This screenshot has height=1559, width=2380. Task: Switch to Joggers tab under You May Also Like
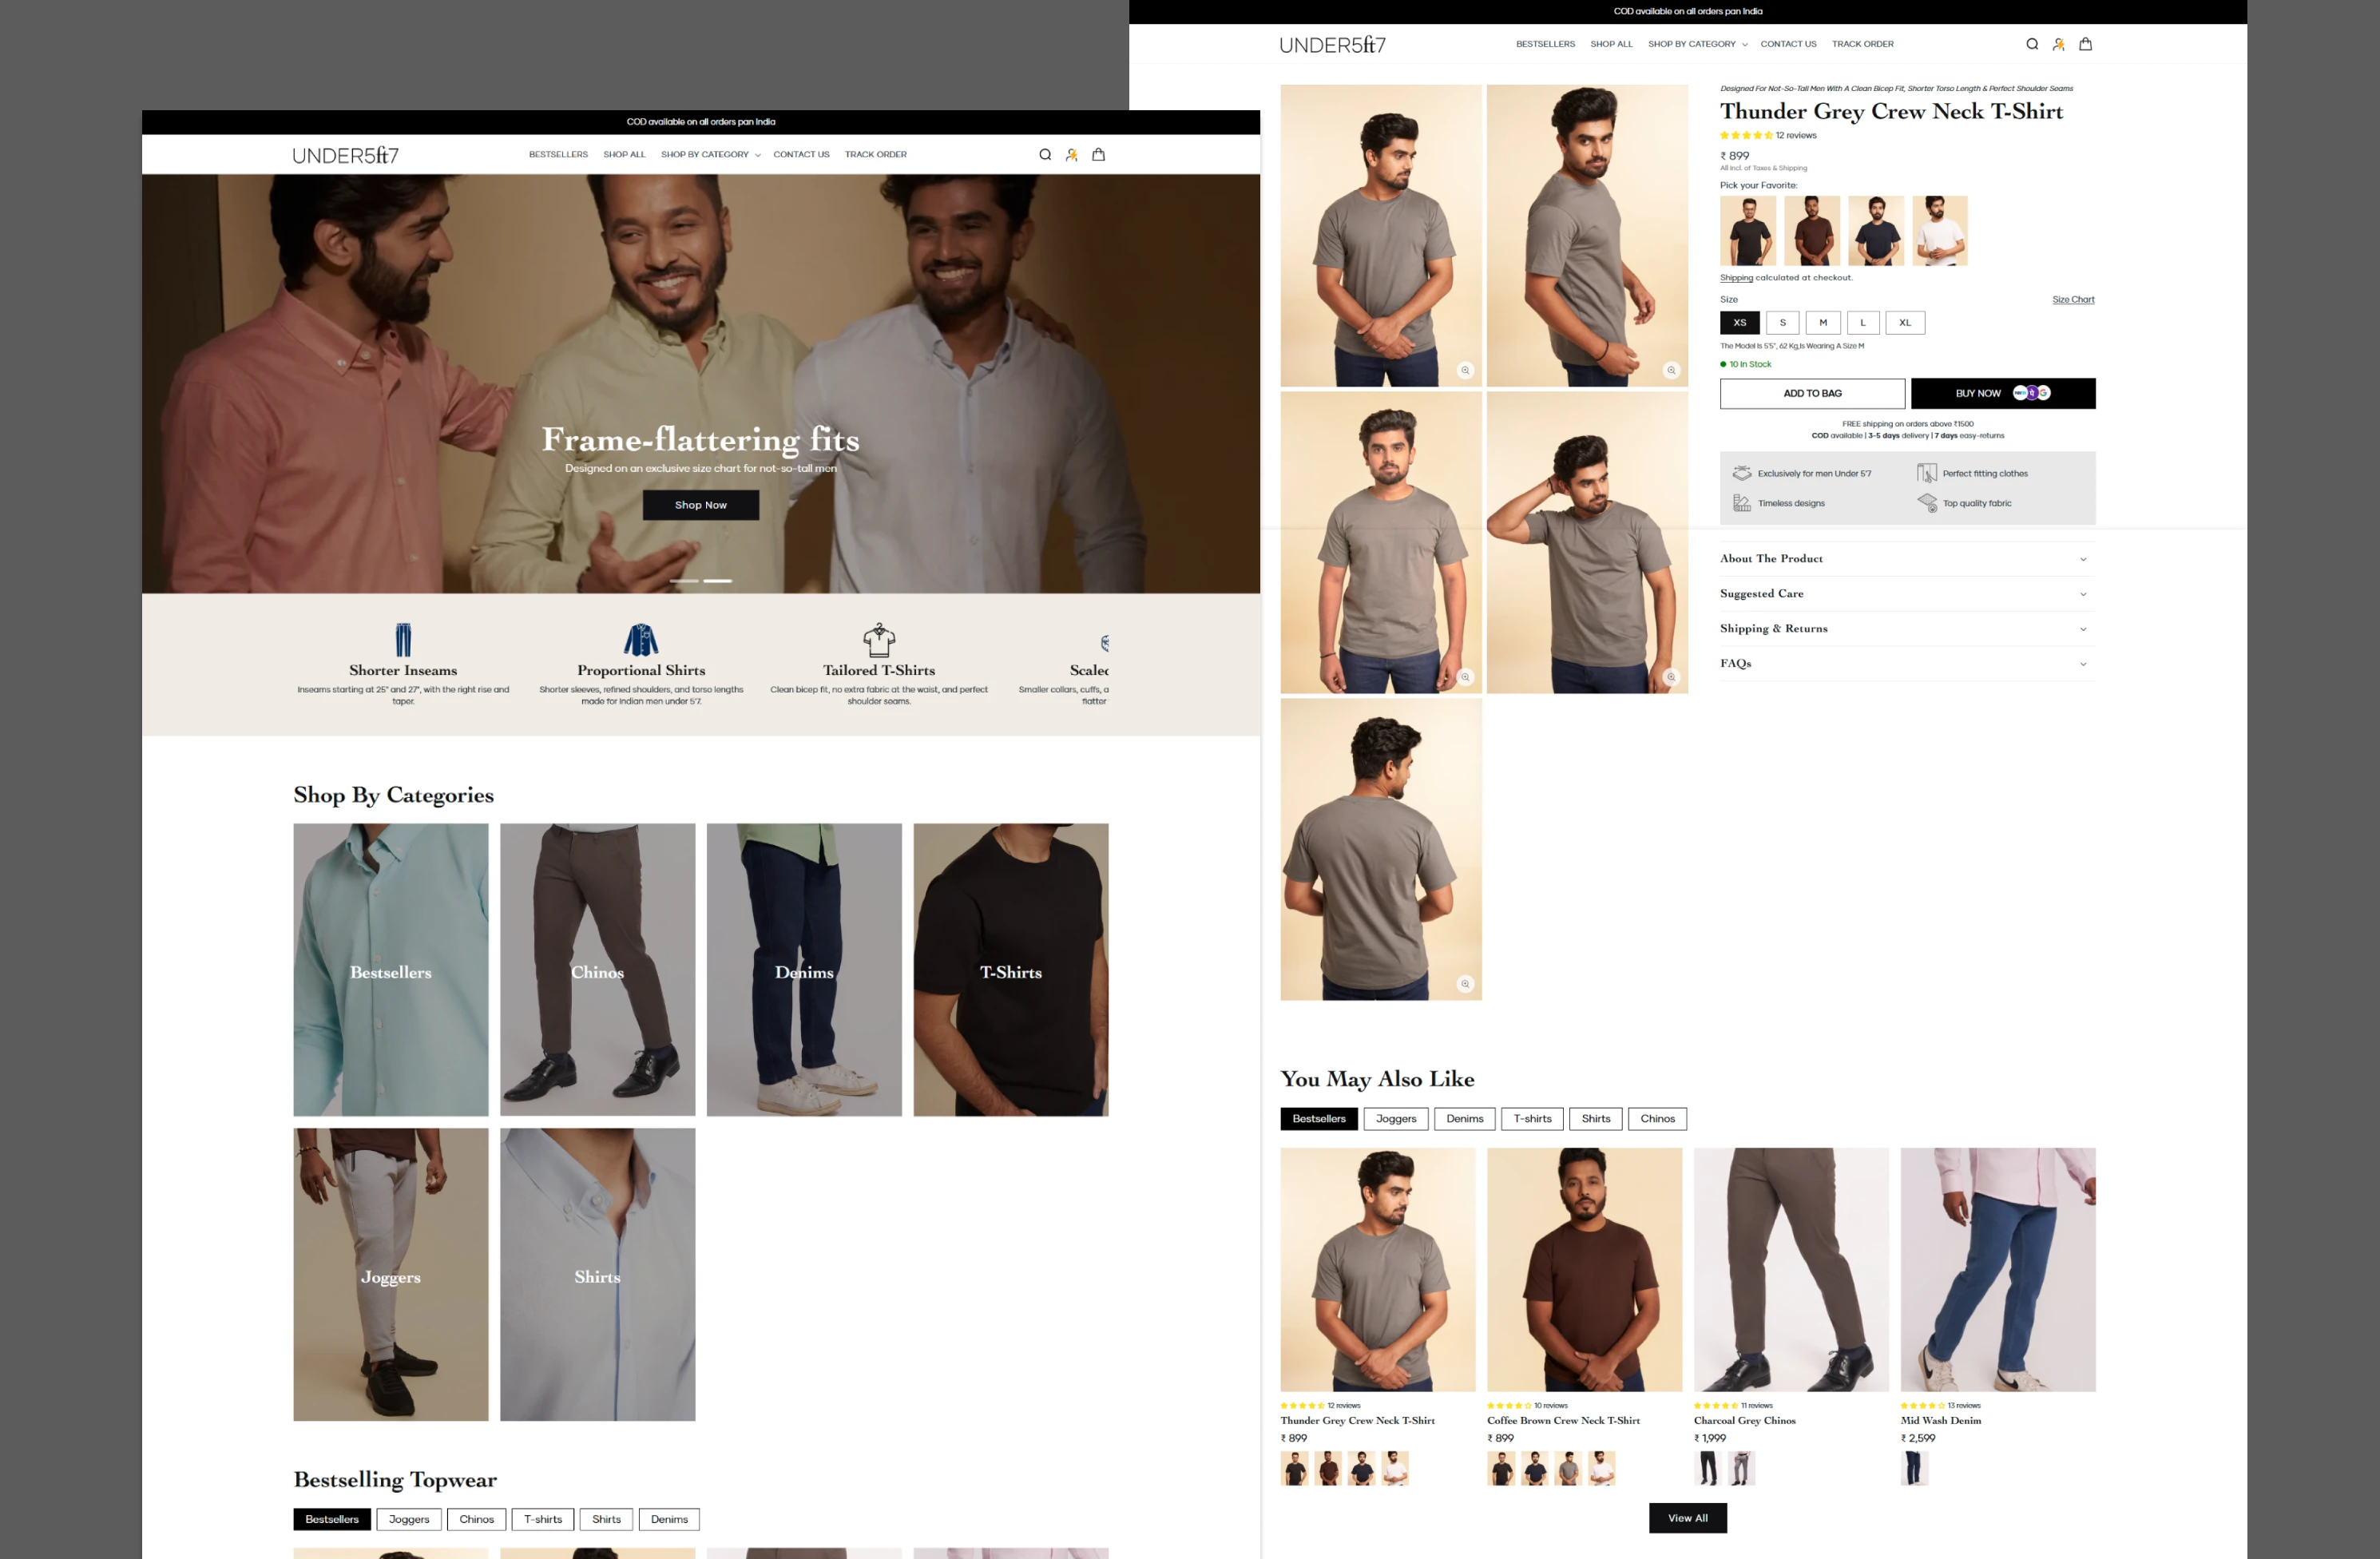[1395, 1119]
